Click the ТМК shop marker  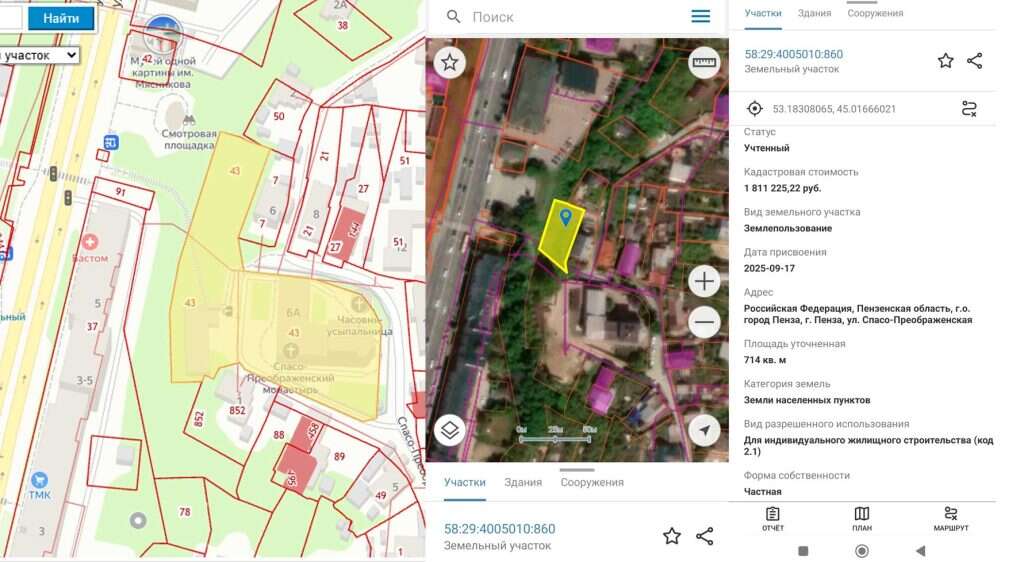39,480
